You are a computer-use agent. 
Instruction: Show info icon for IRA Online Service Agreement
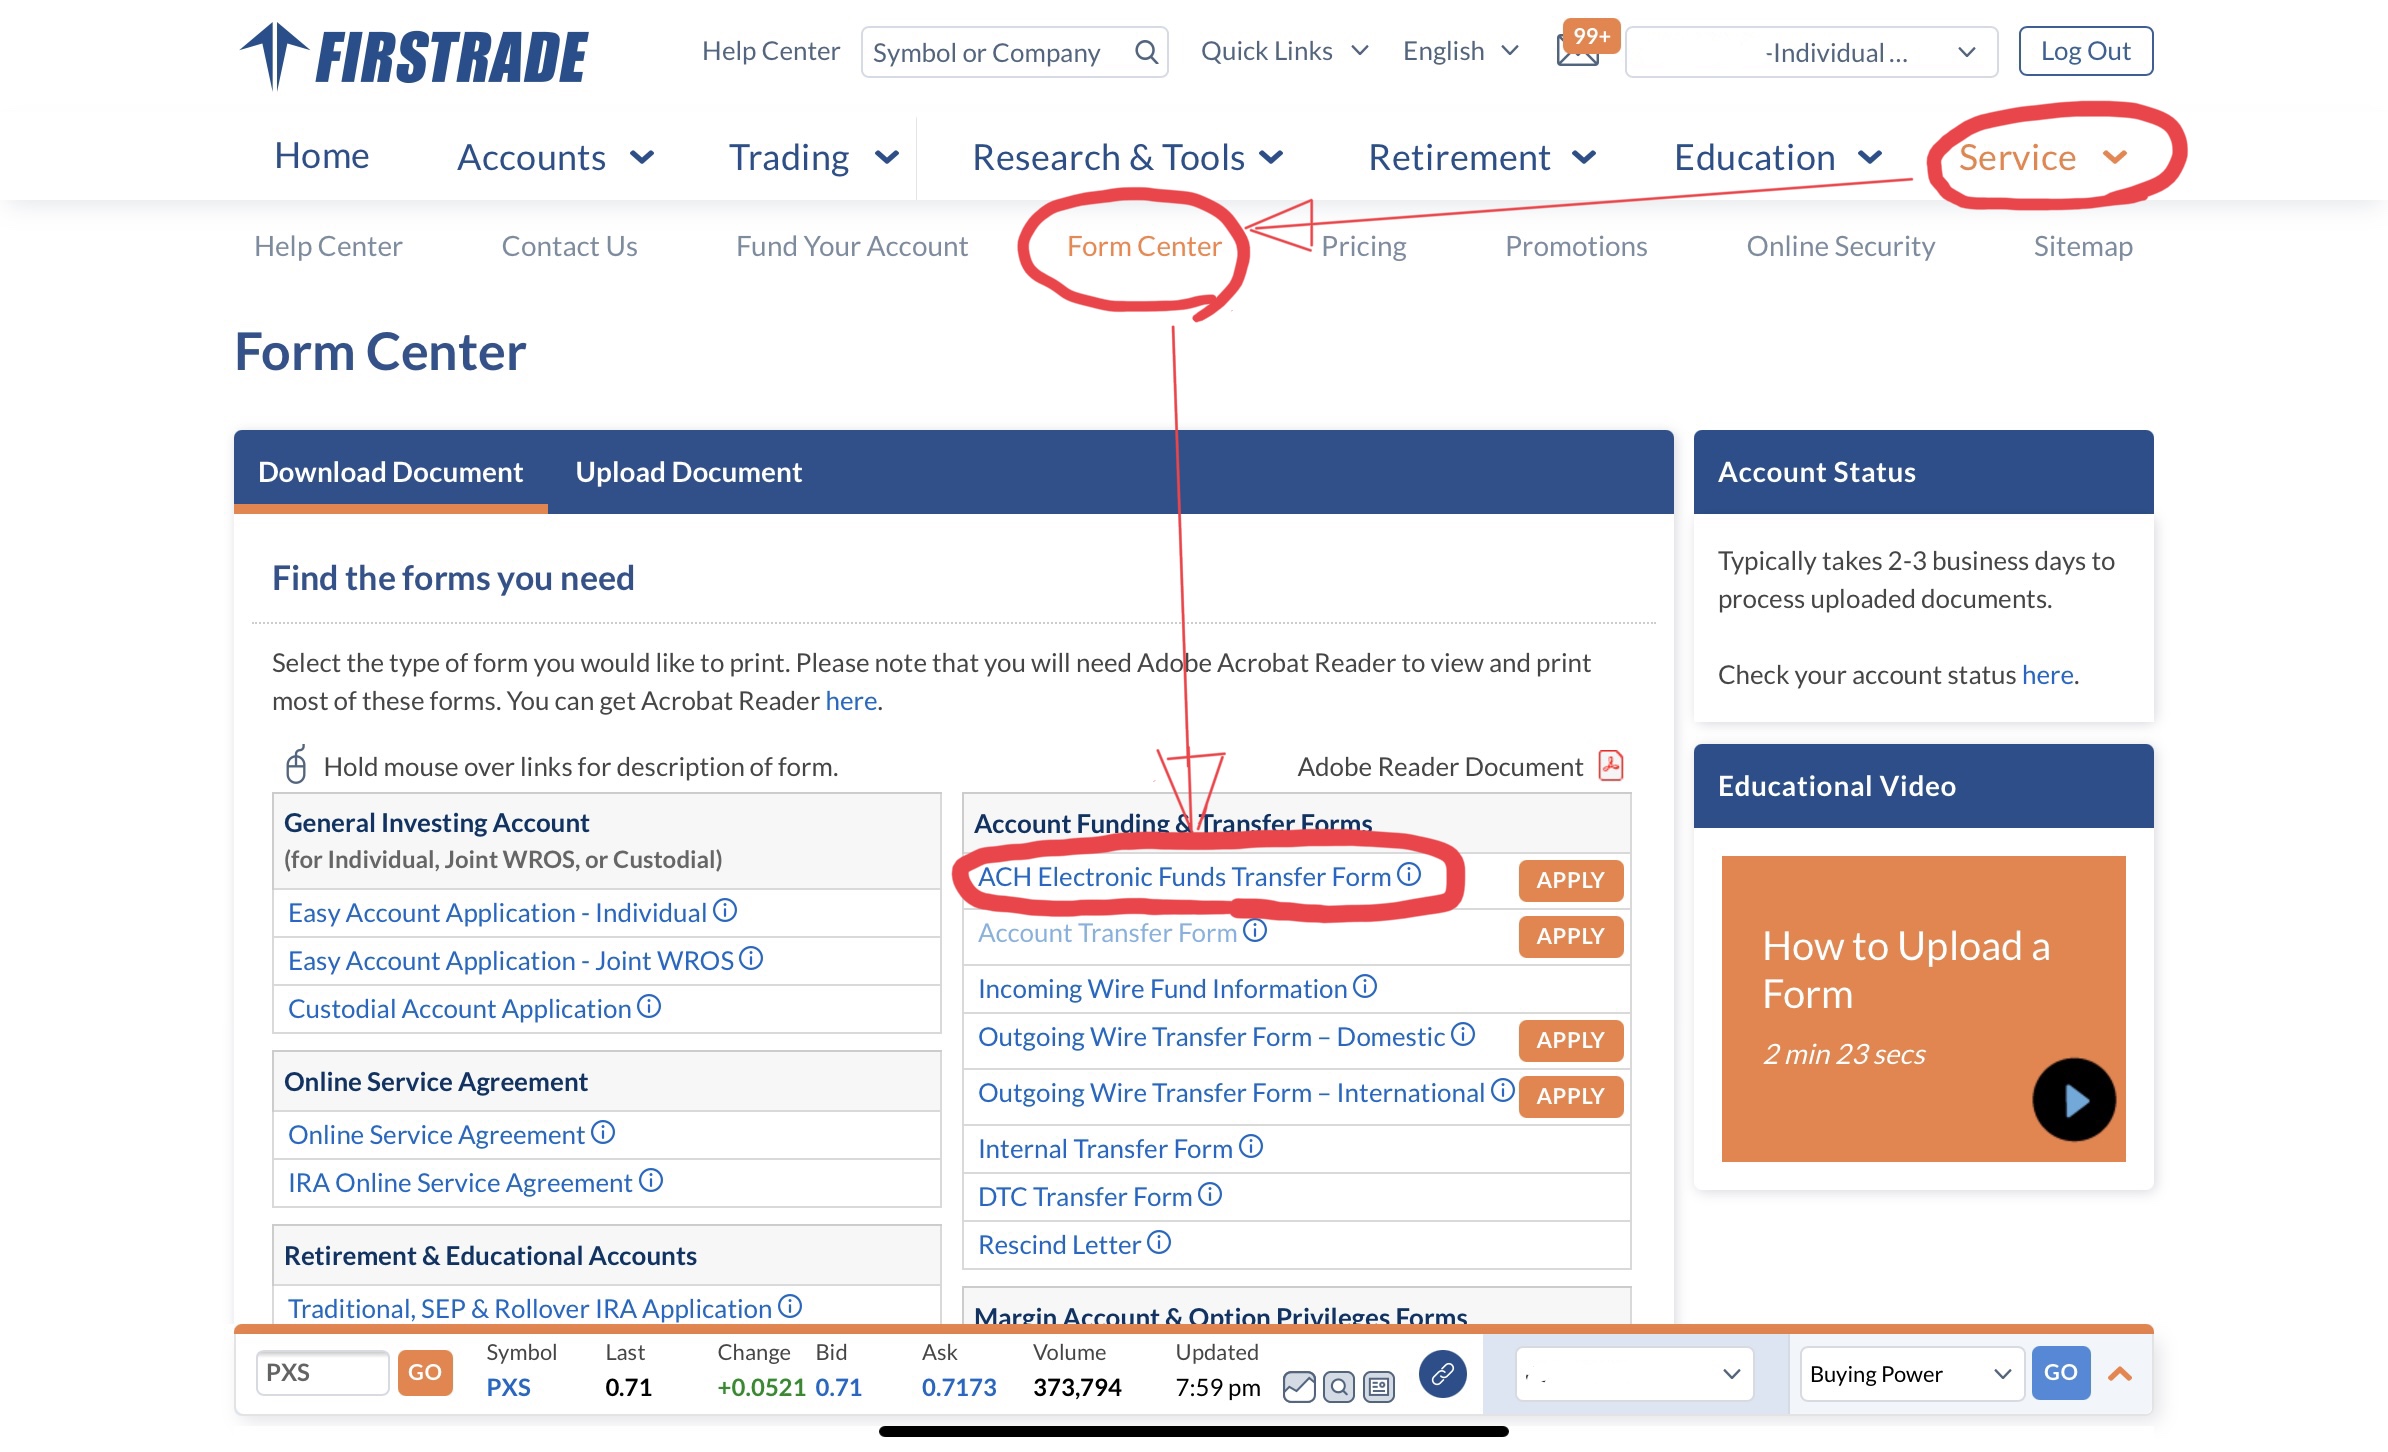[x=651, y=1180]
